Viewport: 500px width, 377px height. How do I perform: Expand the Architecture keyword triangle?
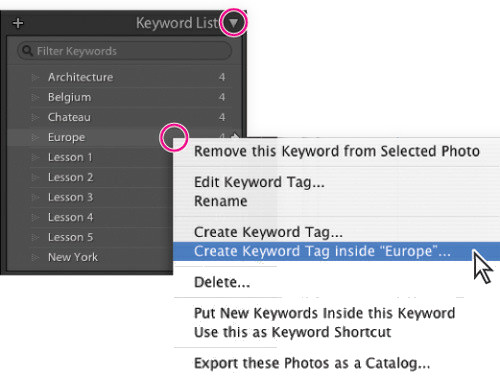35,77
